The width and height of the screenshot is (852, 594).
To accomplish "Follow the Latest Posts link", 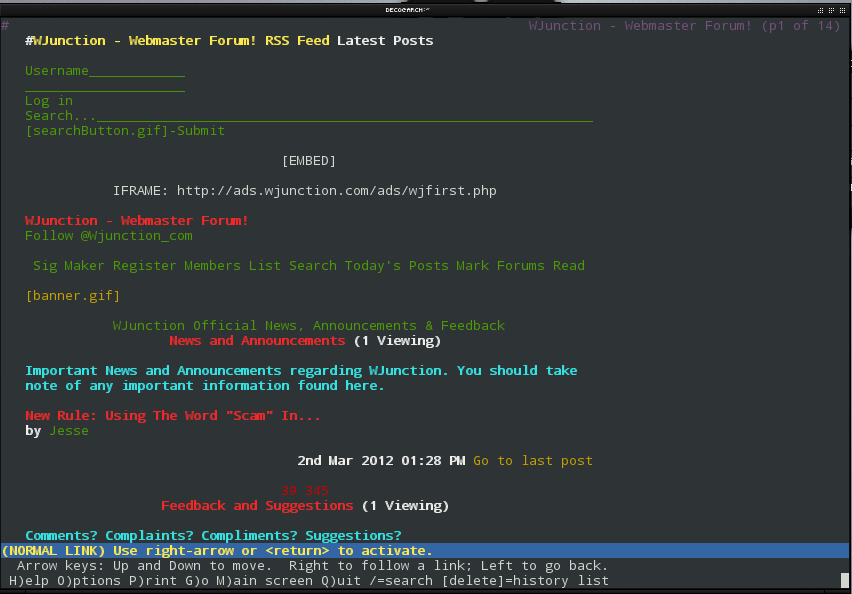I will click(385, 41).
